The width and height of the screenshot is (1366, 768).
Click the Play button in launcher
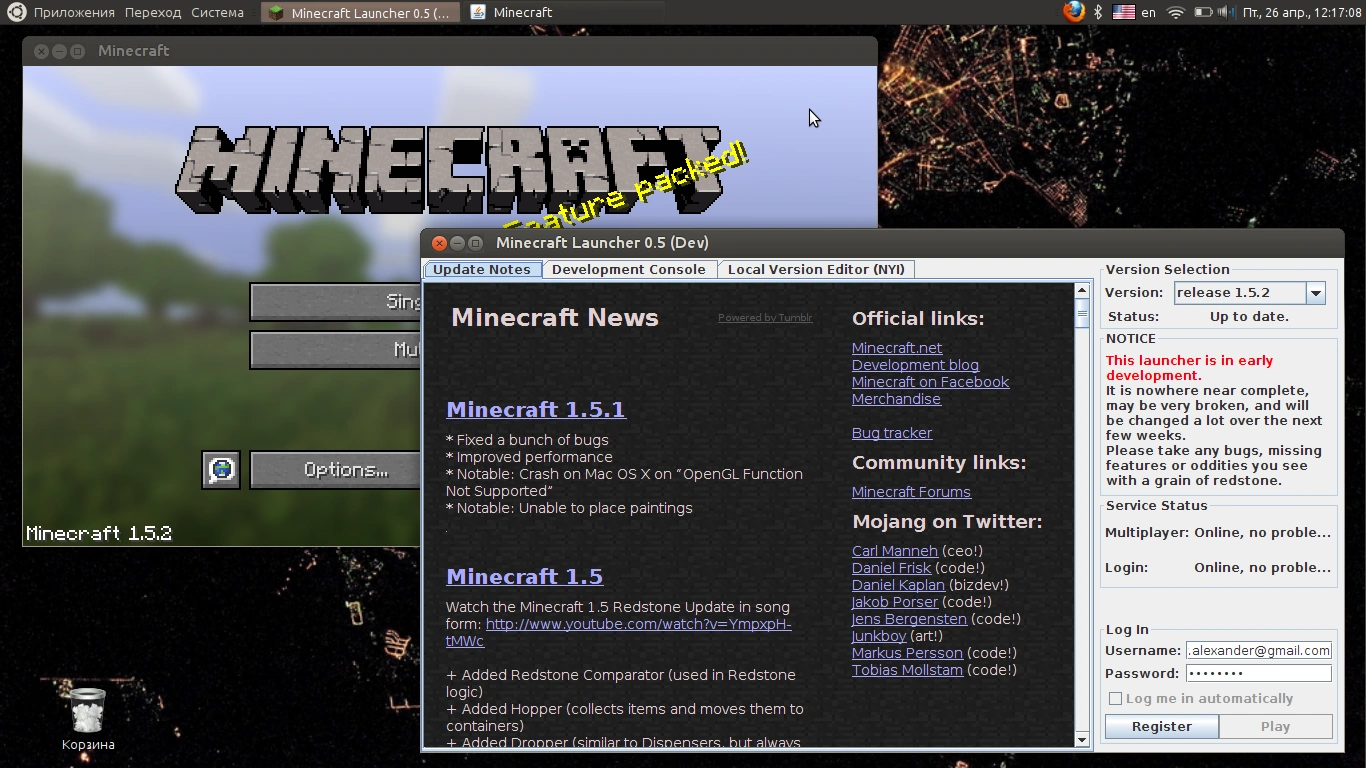coord(1276,727)
